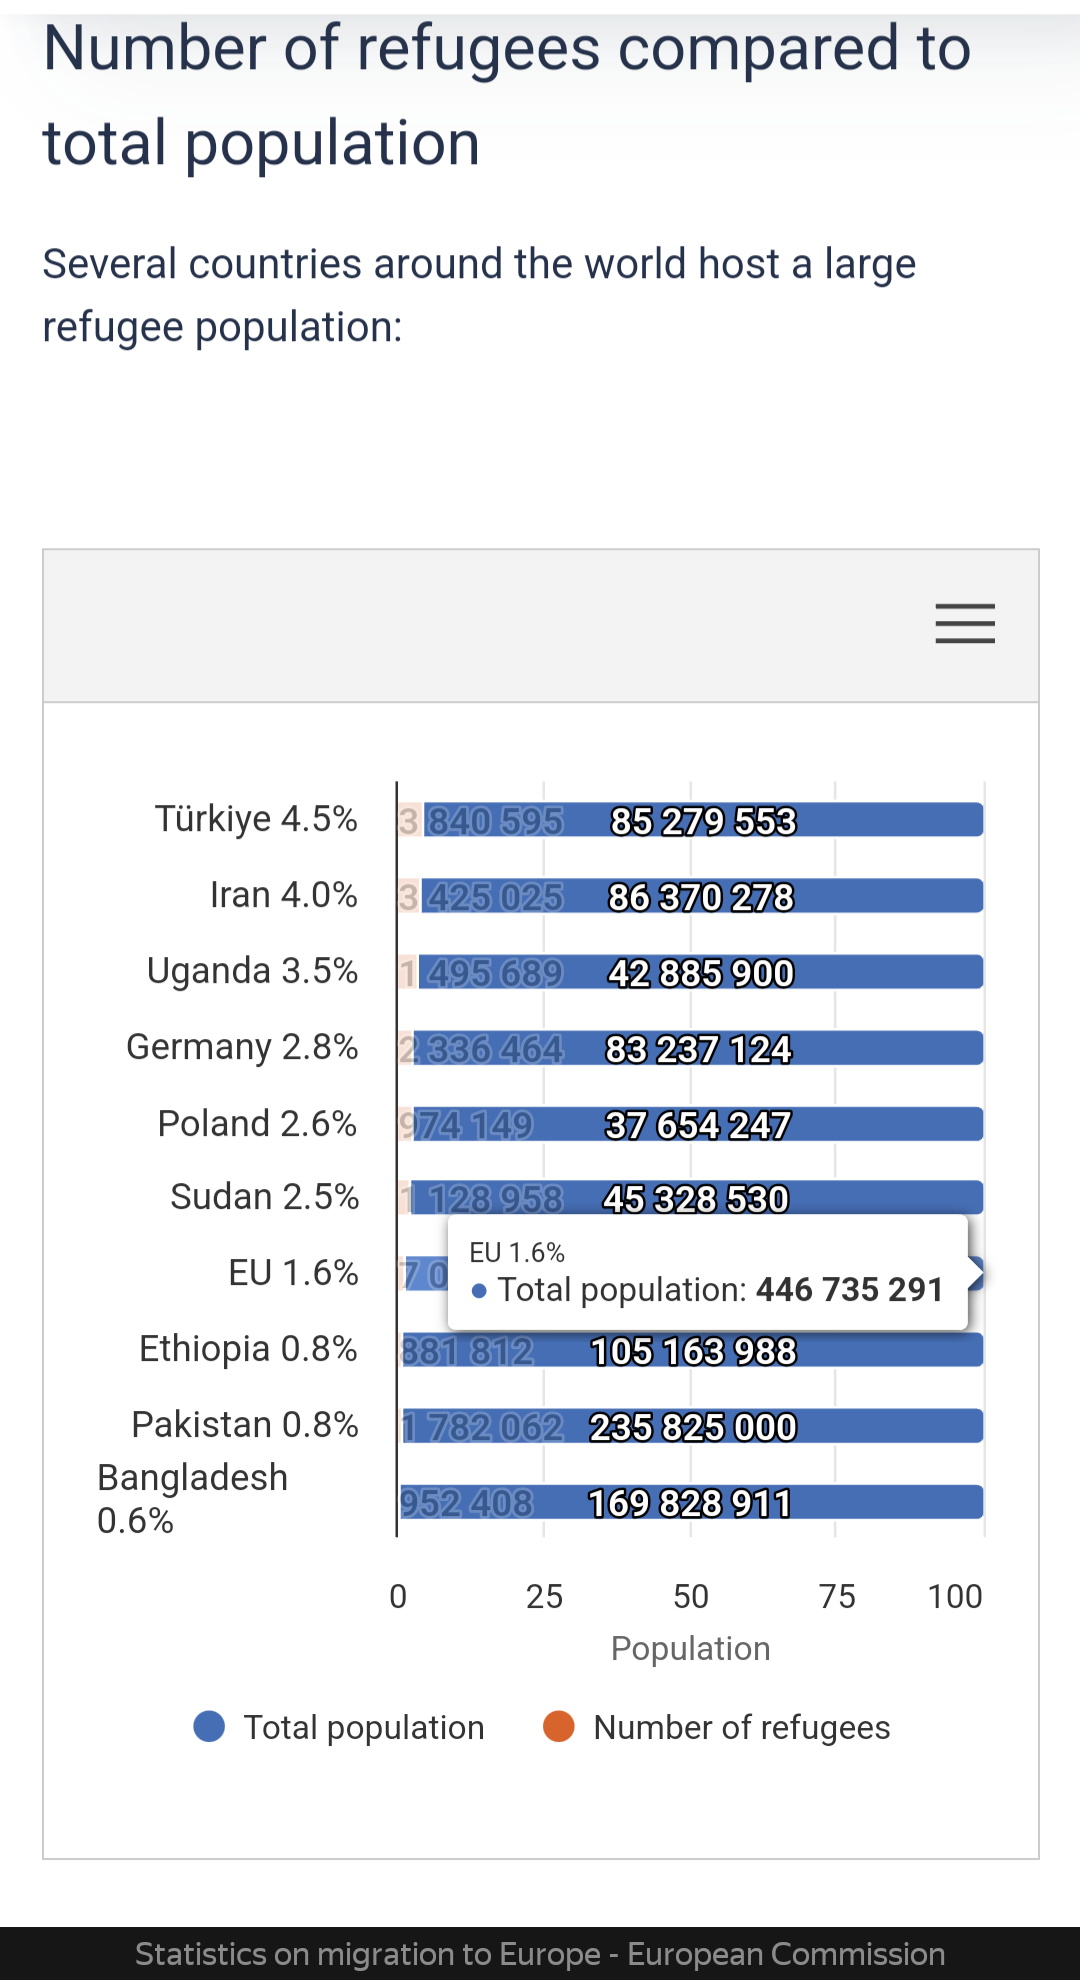Click the Bangladesh 0.6% axis label
The width and height of the screenshot is (1080, 1980).
point(192,1499)
